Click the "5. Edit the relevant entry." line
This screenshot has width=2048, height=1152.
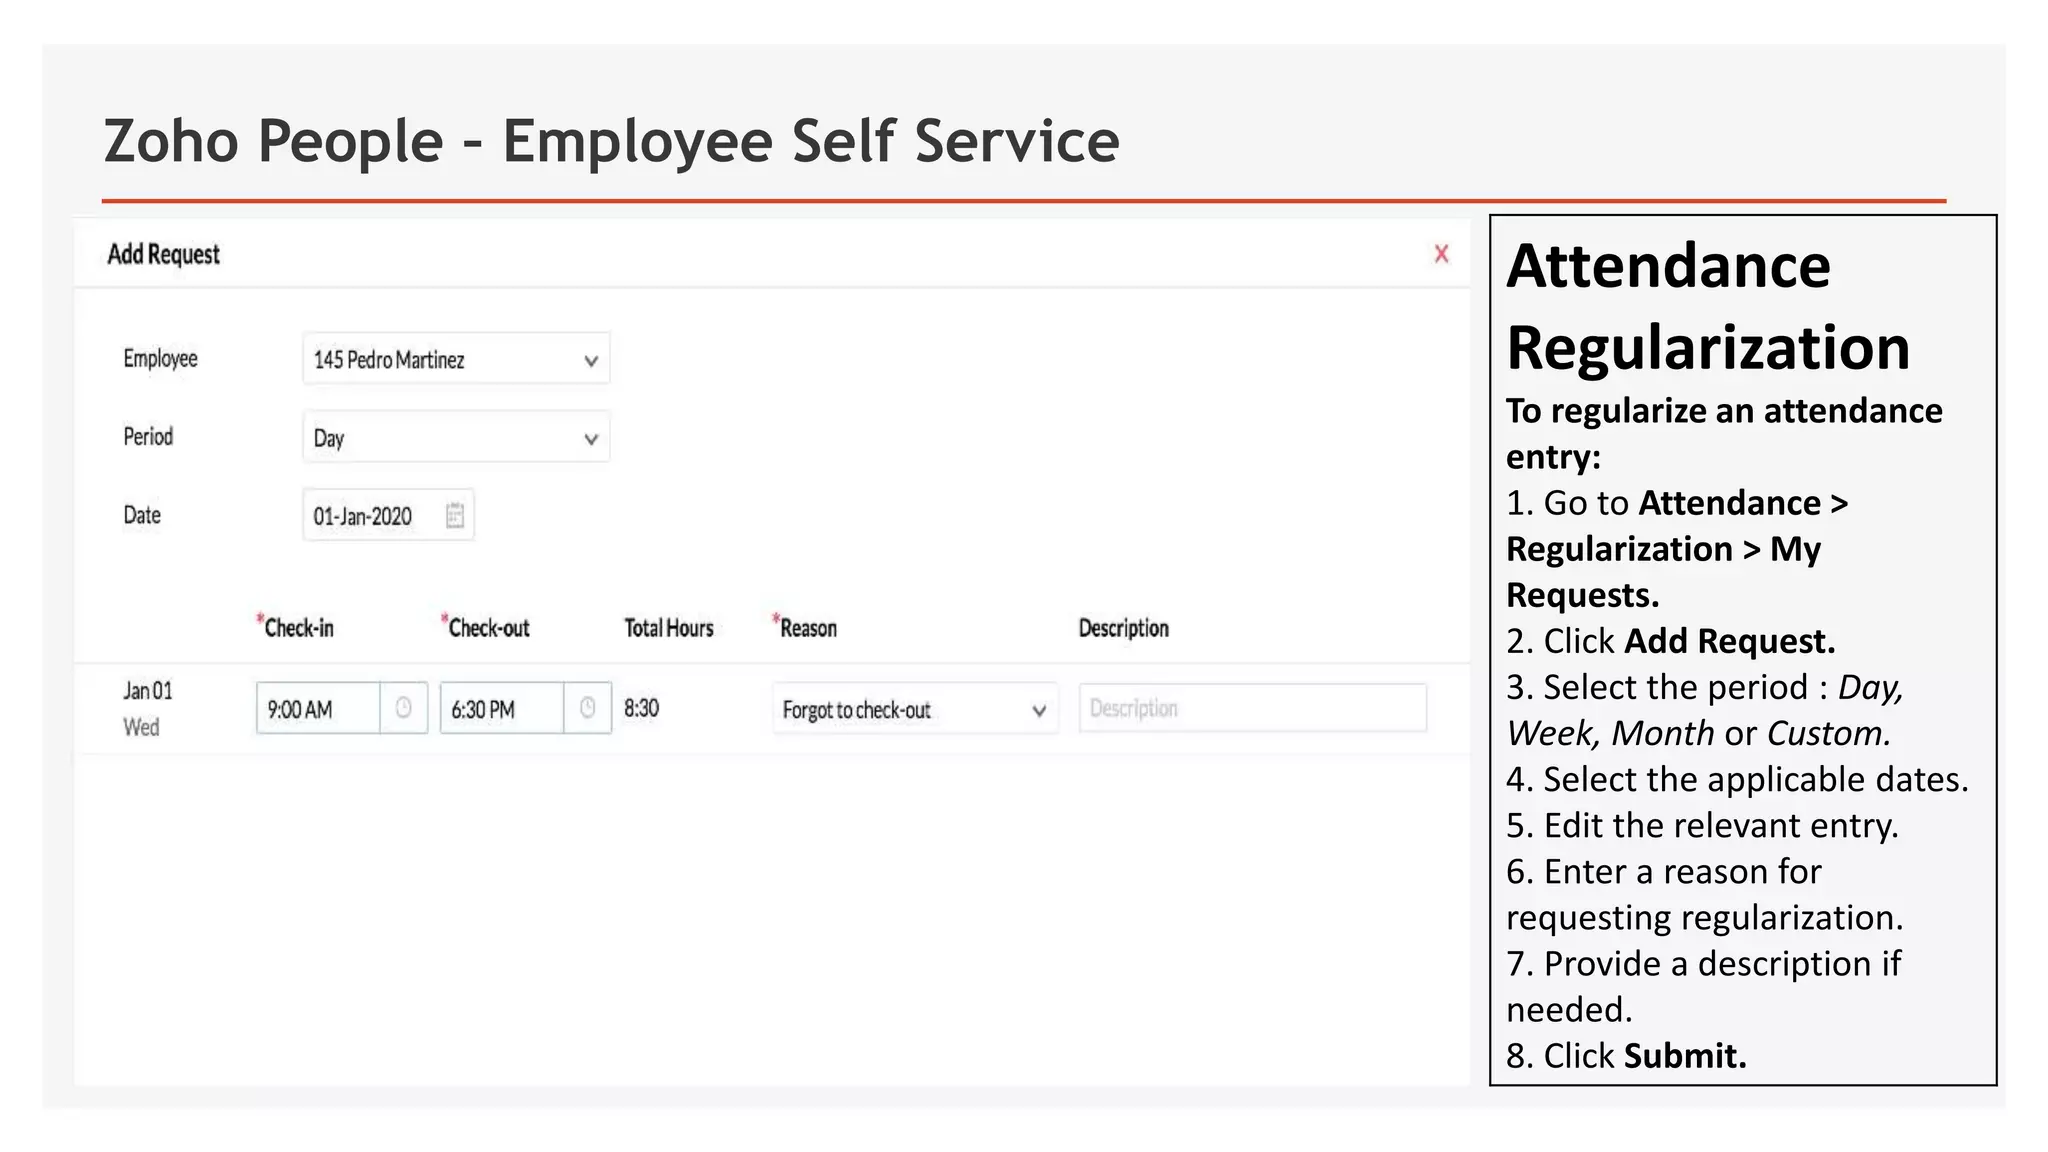1702,825
